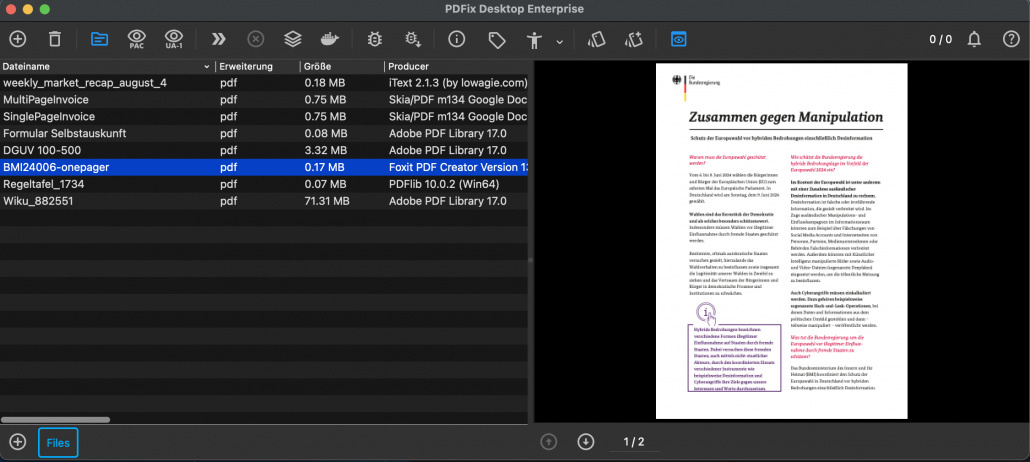
Task: Click the bug debug icon
Action: (375, 39)
